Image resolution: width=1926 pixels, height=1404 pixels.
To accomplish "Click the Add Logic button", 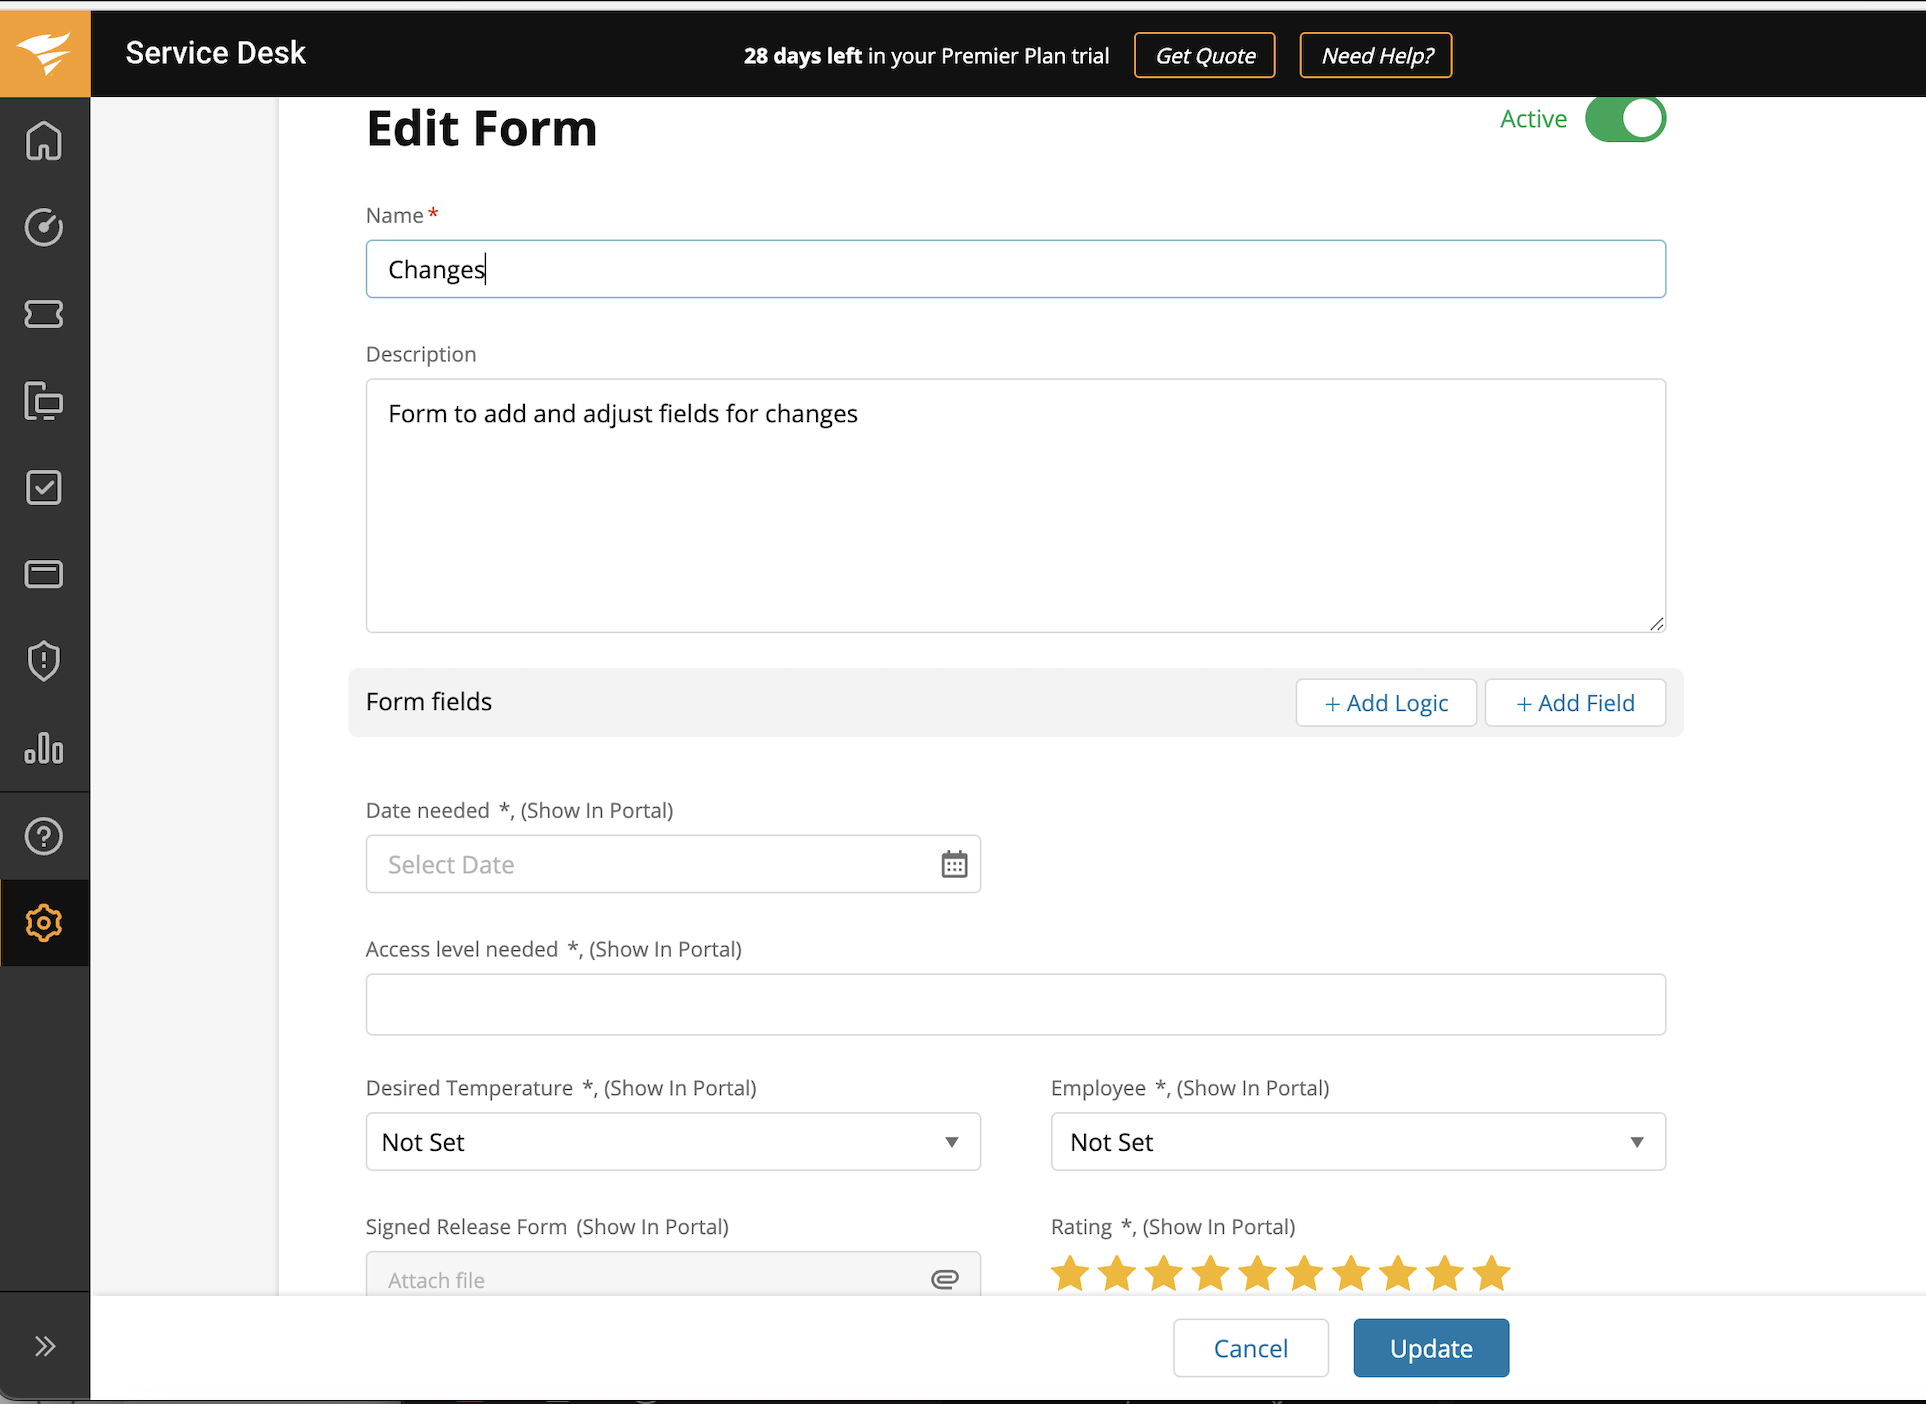I will click(1386, 703).
